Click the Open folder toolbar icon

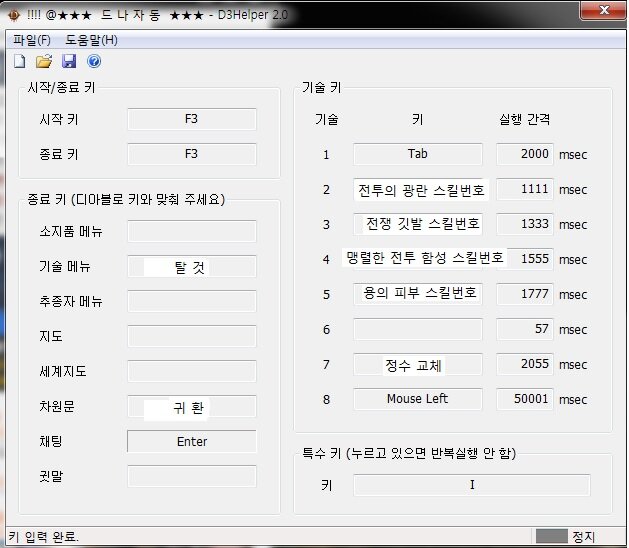pos(44,61)
